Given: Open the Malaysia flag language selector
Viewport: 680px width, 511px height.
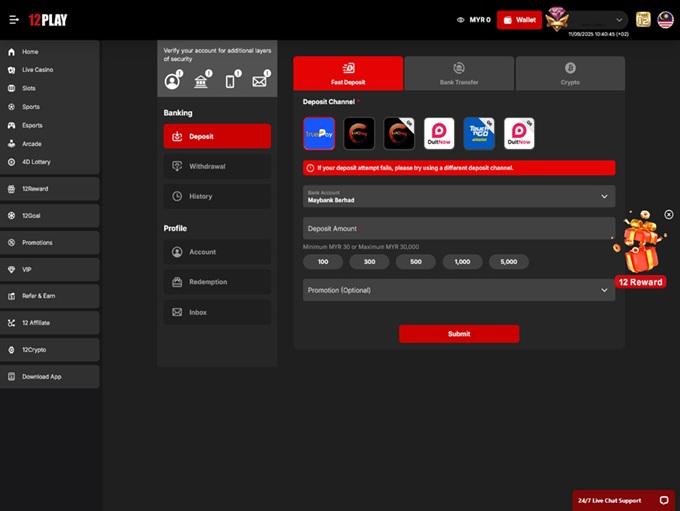Looking at the screenshot, I should click(x=665, y=19).
